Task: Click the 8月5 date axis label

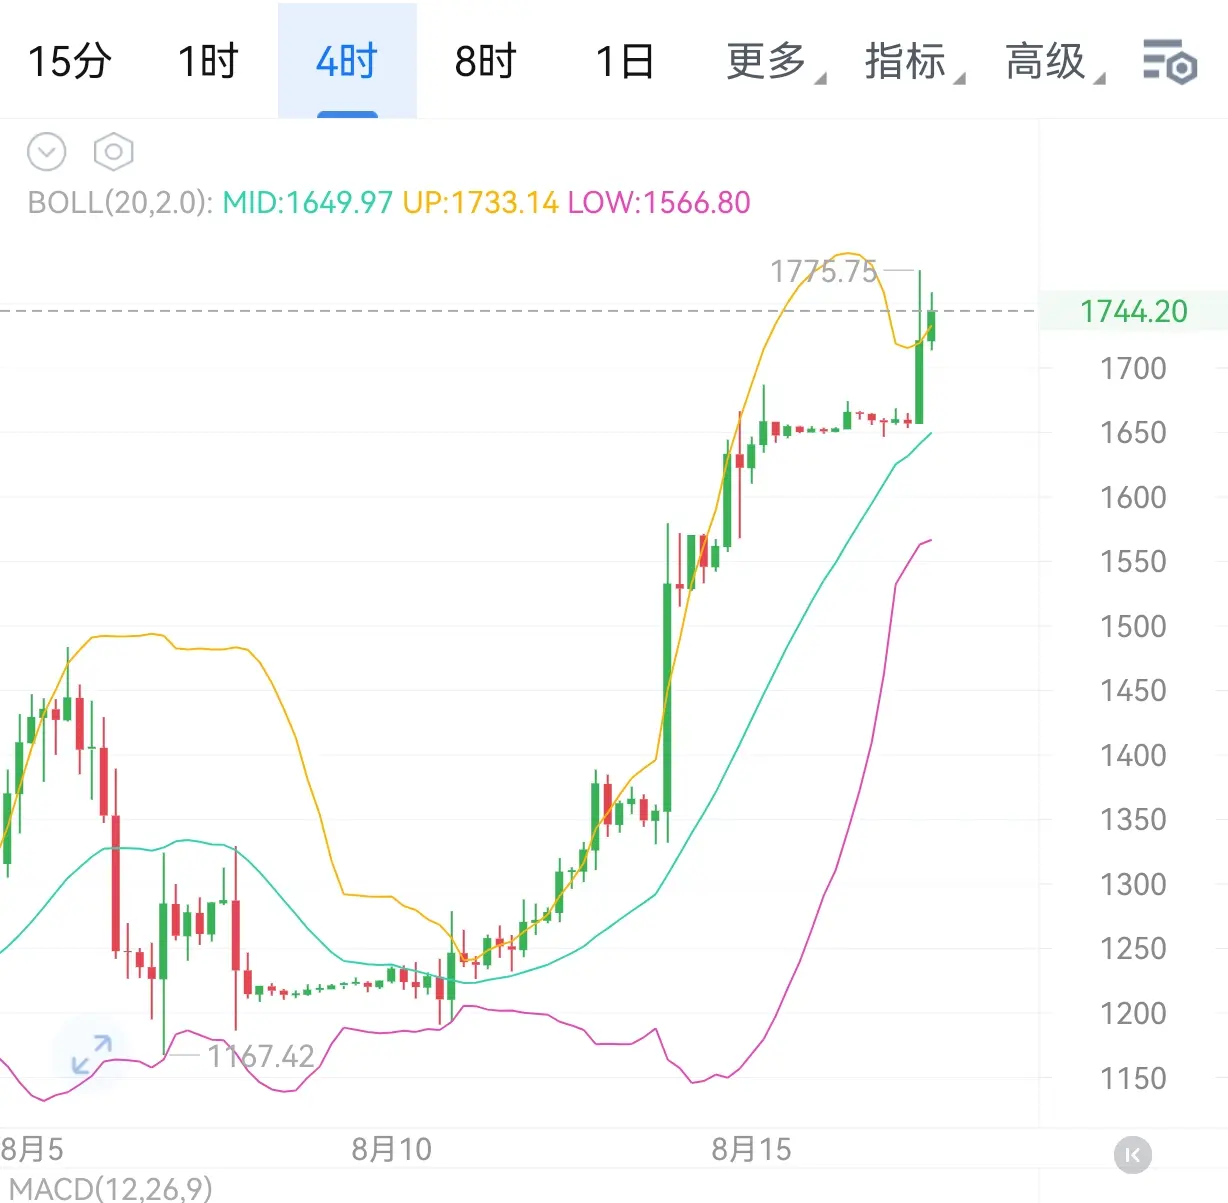Action: click(32, 1149)
